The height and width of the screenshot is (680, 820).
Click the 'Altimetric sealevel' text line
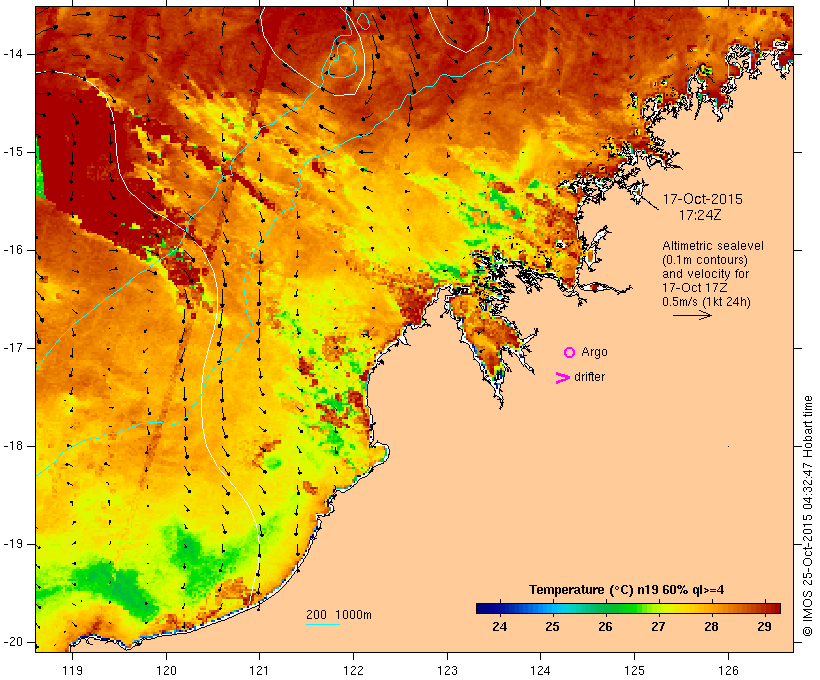coord(713,246)
